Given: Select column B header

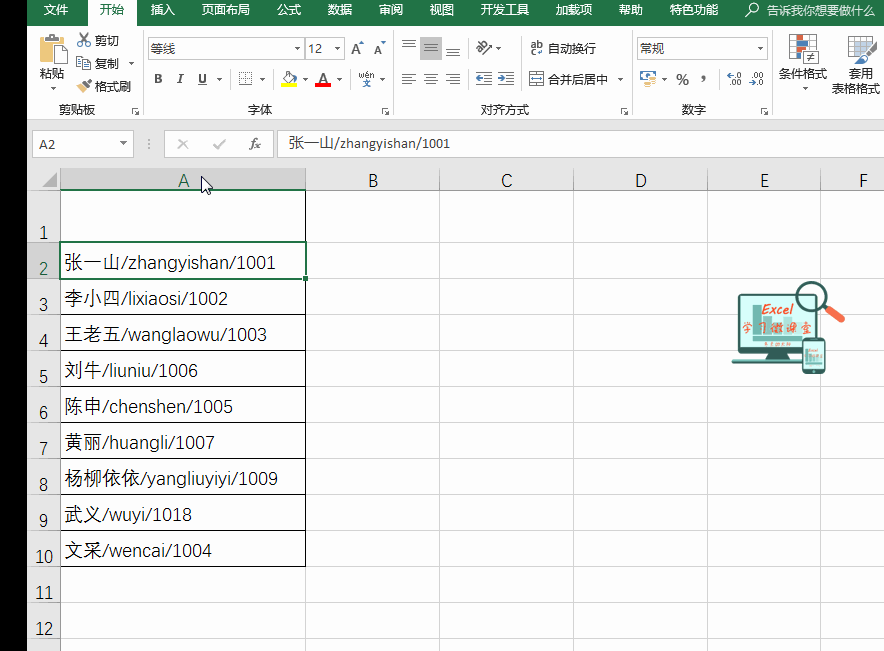Looking at the screenshot, I should click(x=373, y=180).
